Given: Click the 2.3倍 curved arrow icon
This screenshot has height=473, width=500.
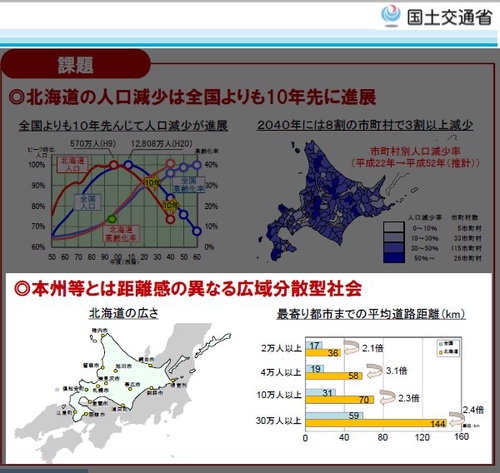Looking at the screenshot, I should point(387,397).
